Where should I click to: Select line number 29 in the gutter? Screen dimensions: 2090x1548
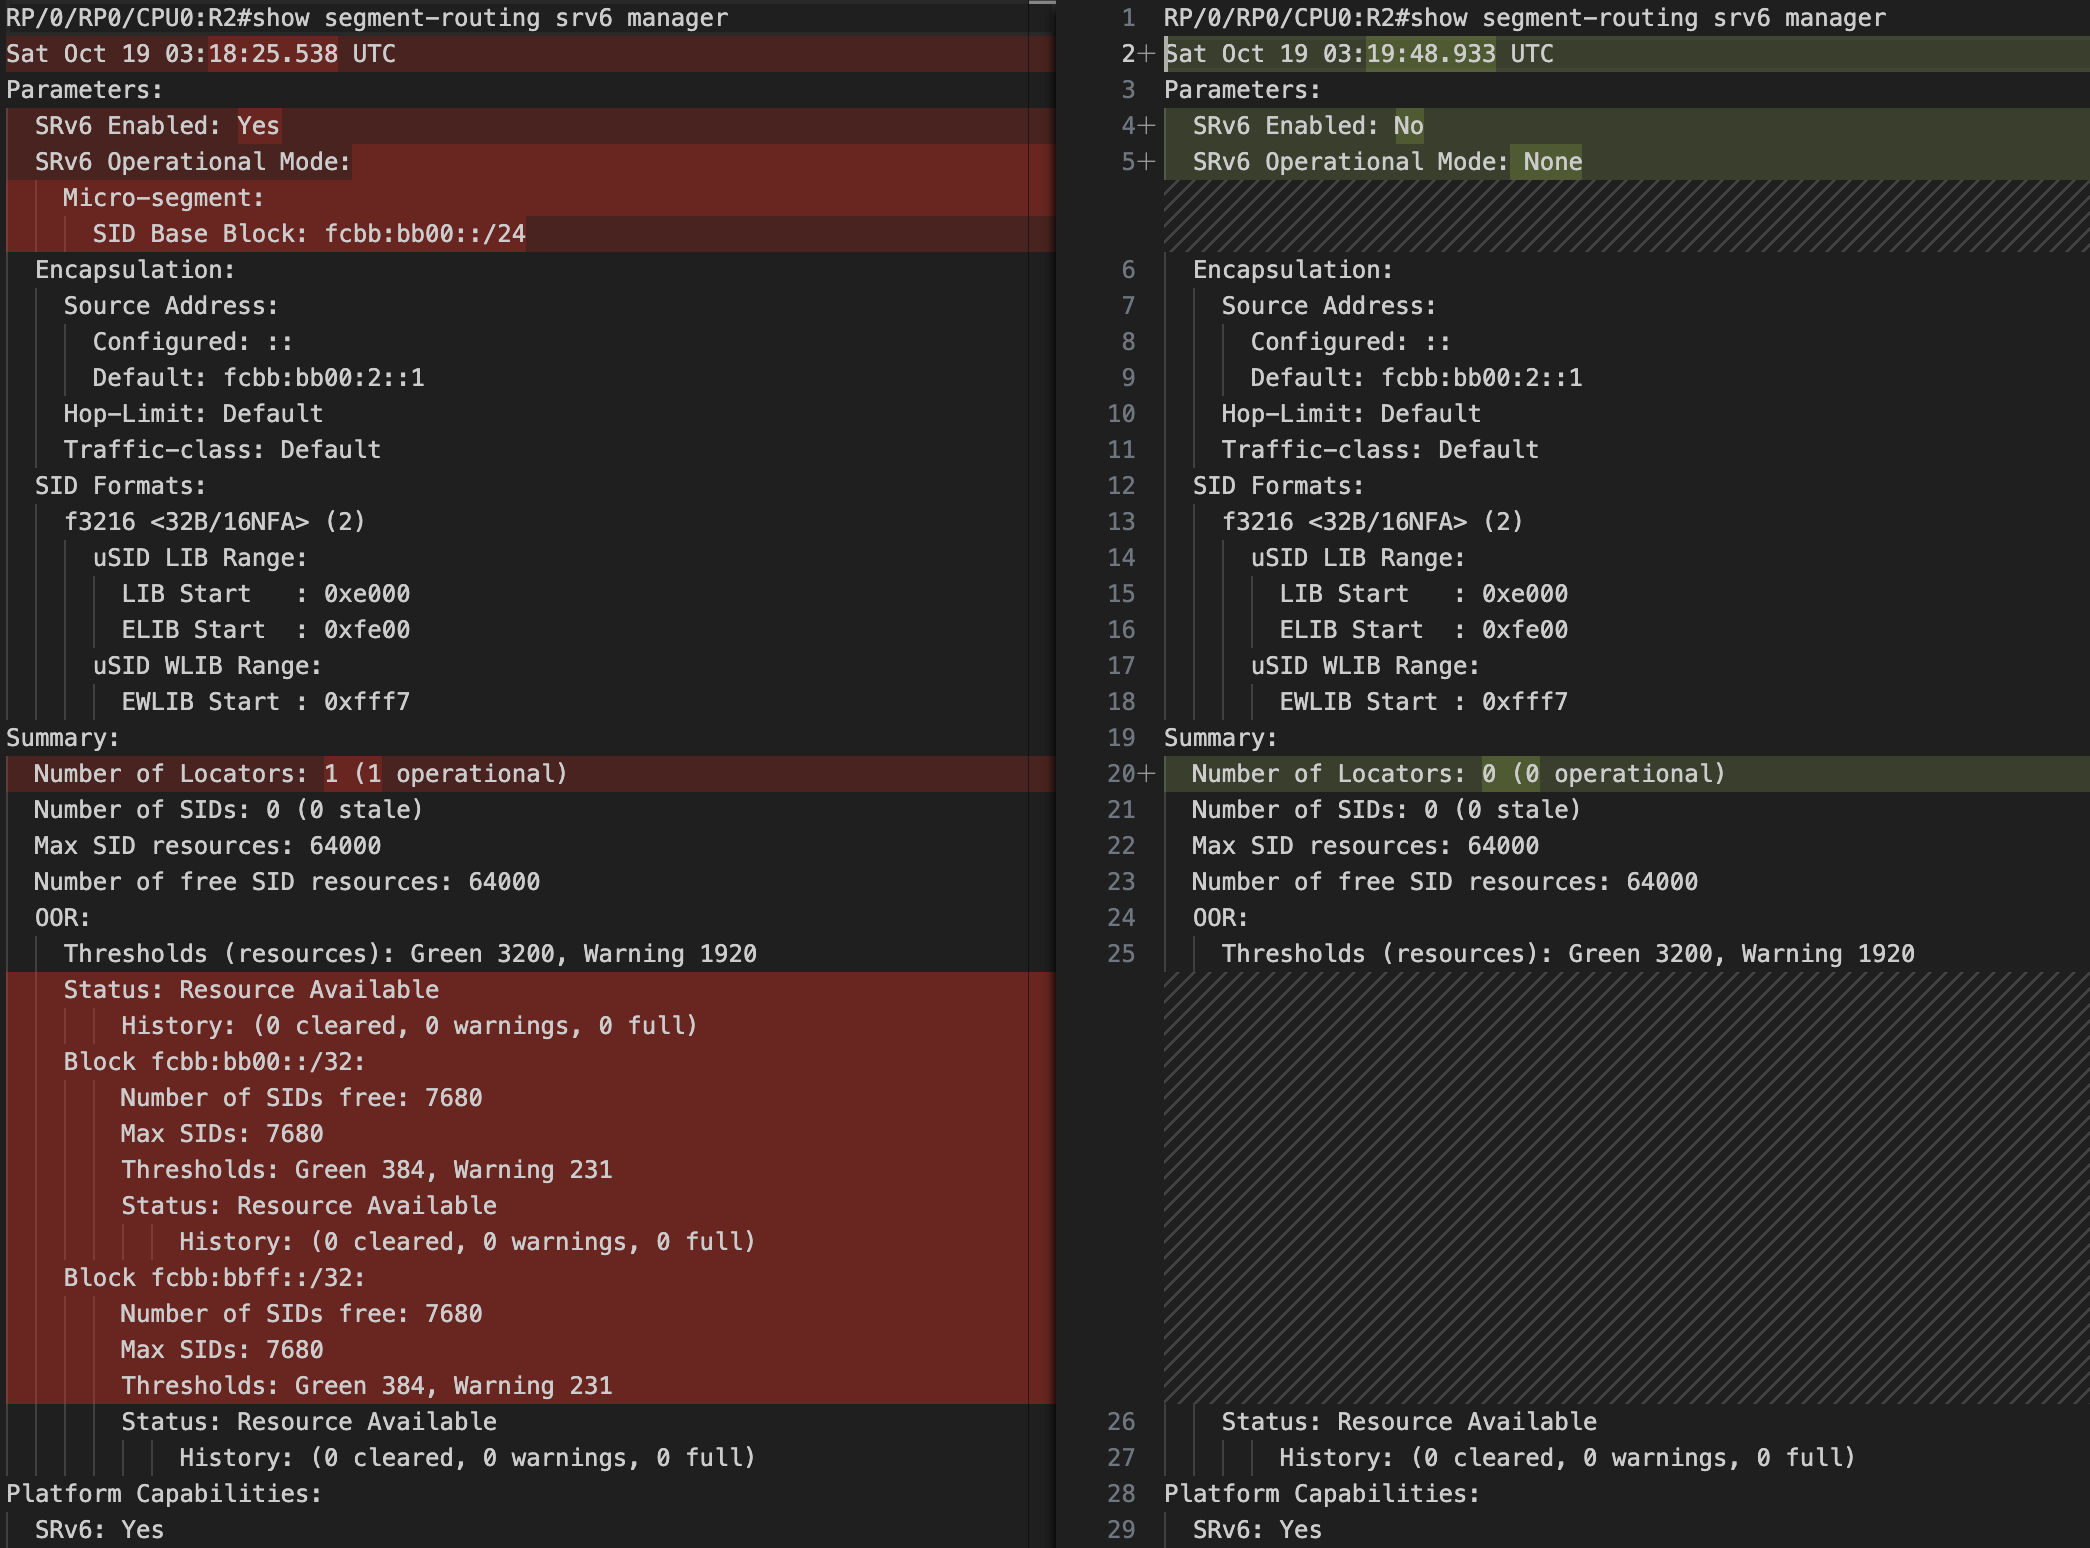click(1121, 1530)
